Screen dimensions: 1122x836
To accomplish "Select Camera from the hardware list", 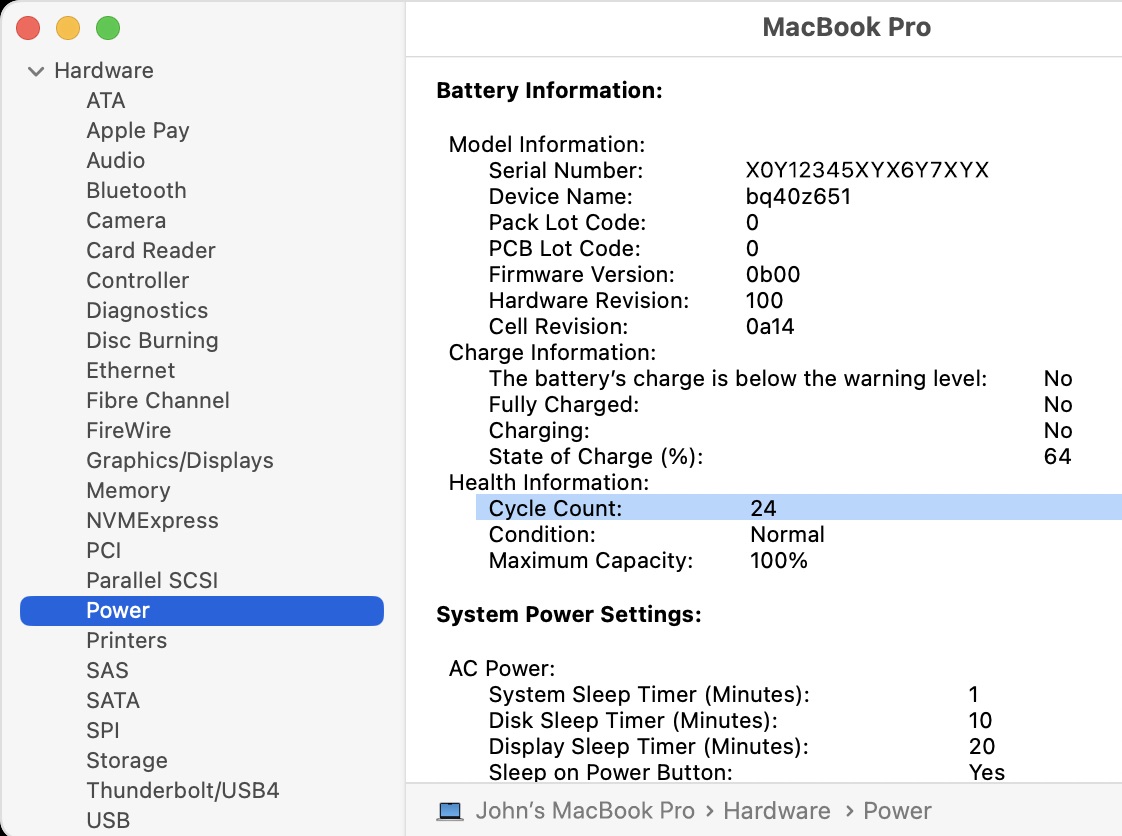I will tap(125, 220).
